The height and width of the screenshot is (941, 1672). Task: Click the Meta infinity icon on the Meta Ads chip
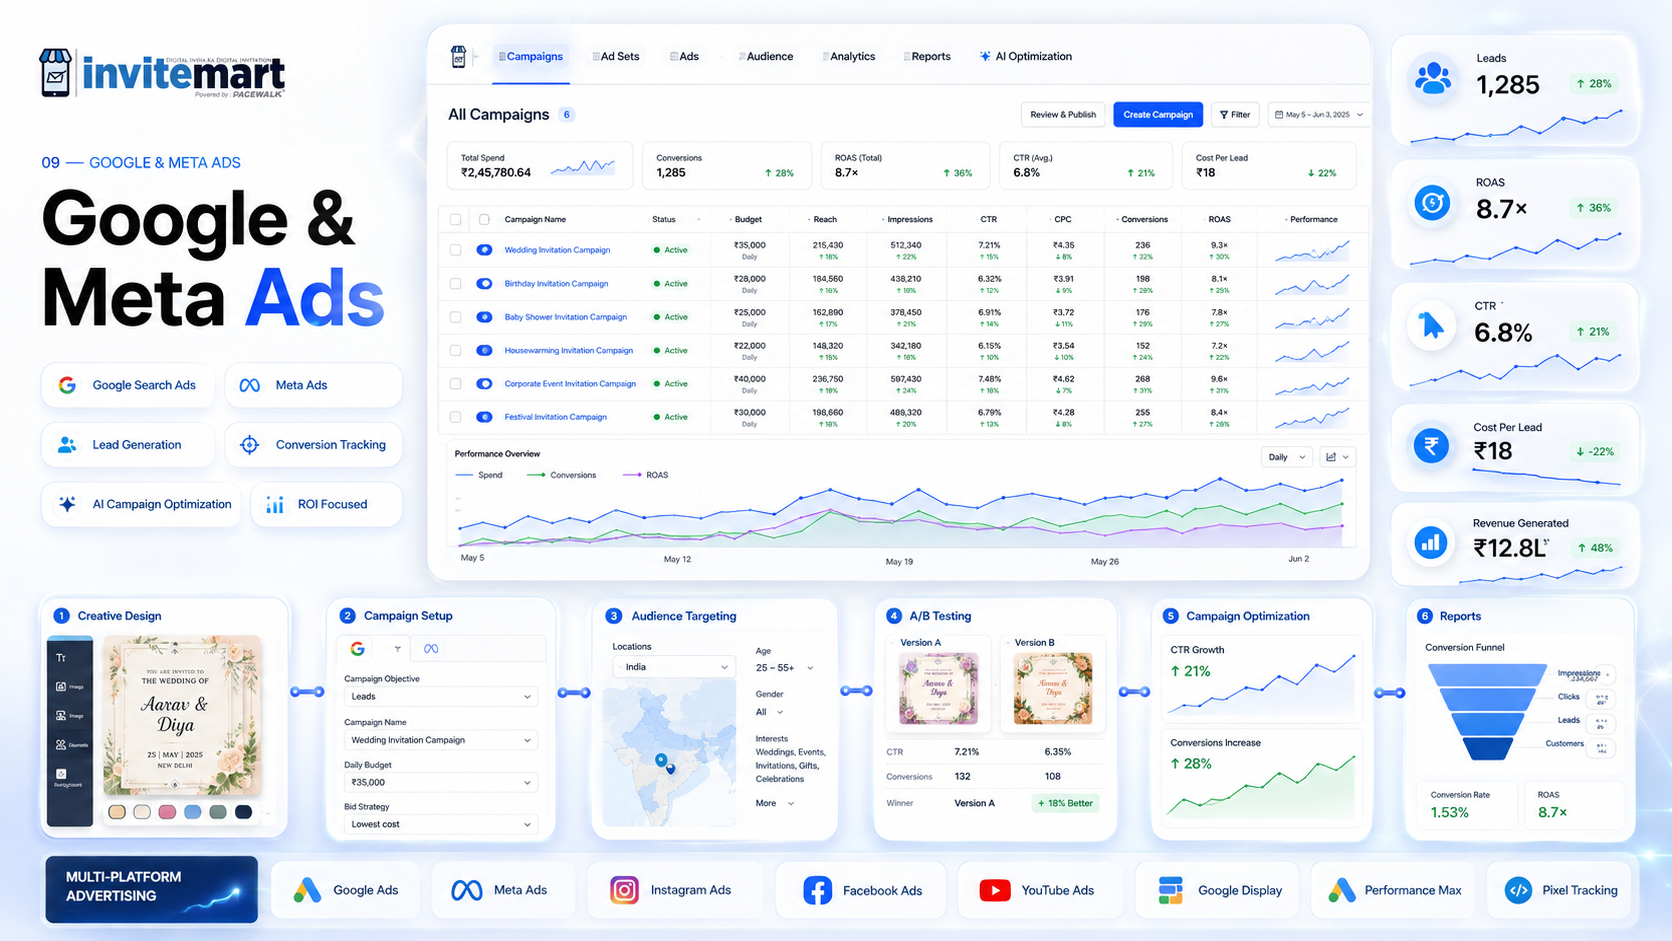250,385
